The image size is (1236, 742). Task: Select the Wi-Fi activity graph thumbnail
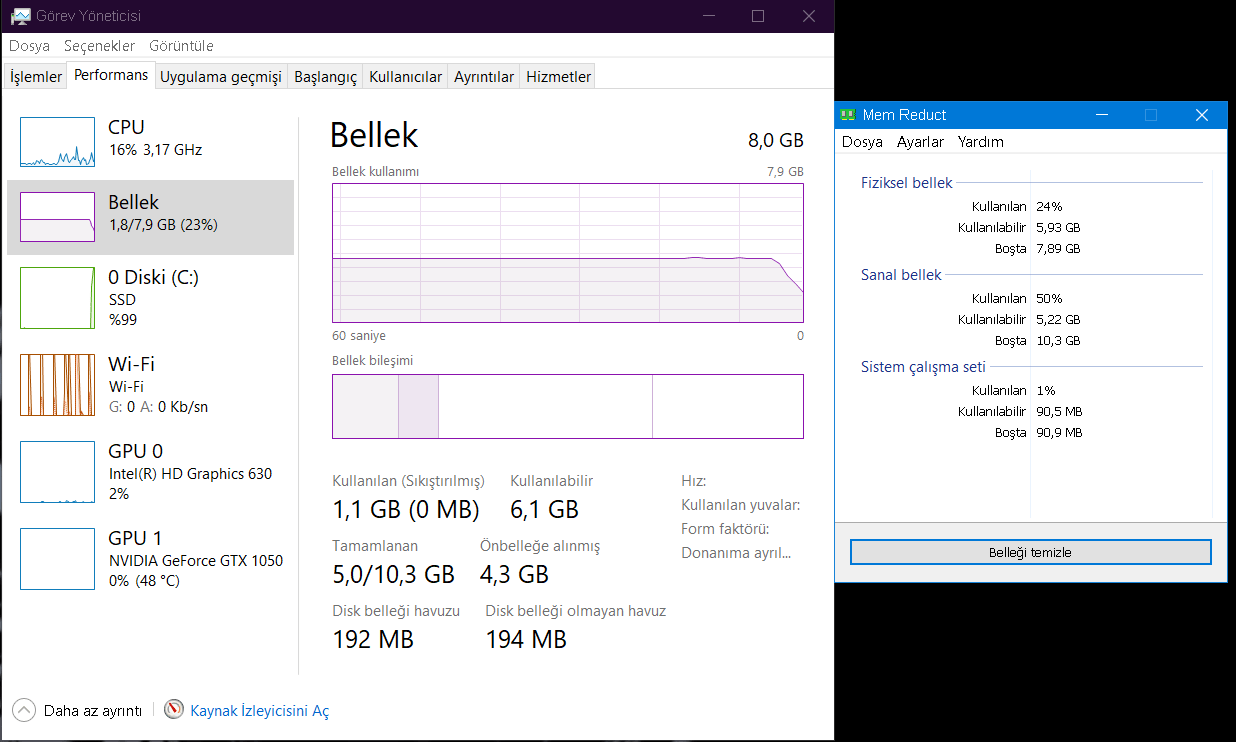(x=57, y=385)
